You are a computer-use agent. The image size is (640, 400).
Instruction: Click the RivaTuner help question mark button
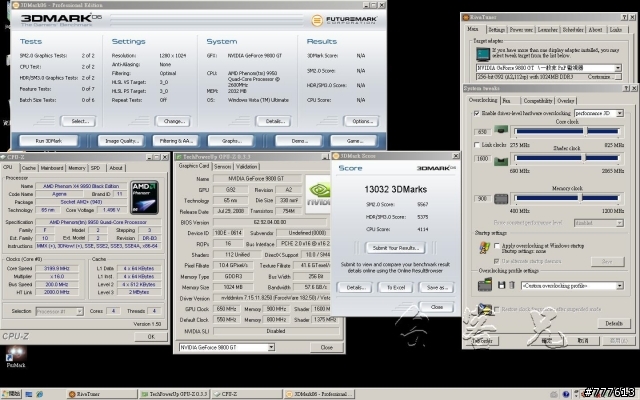click(624, 17)
